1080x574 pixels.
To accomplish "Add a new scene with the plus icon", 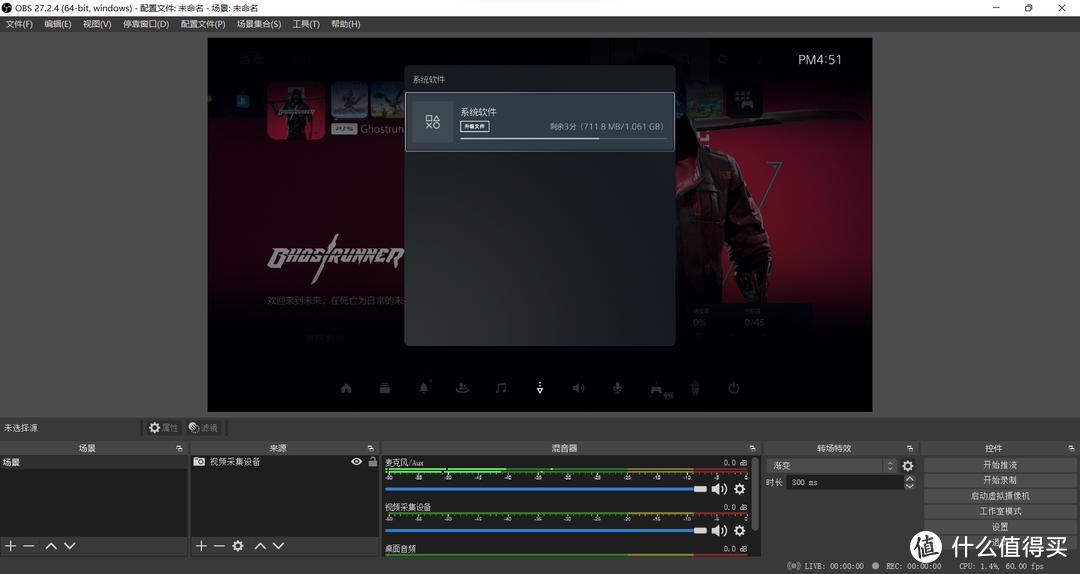I will 11,546.
